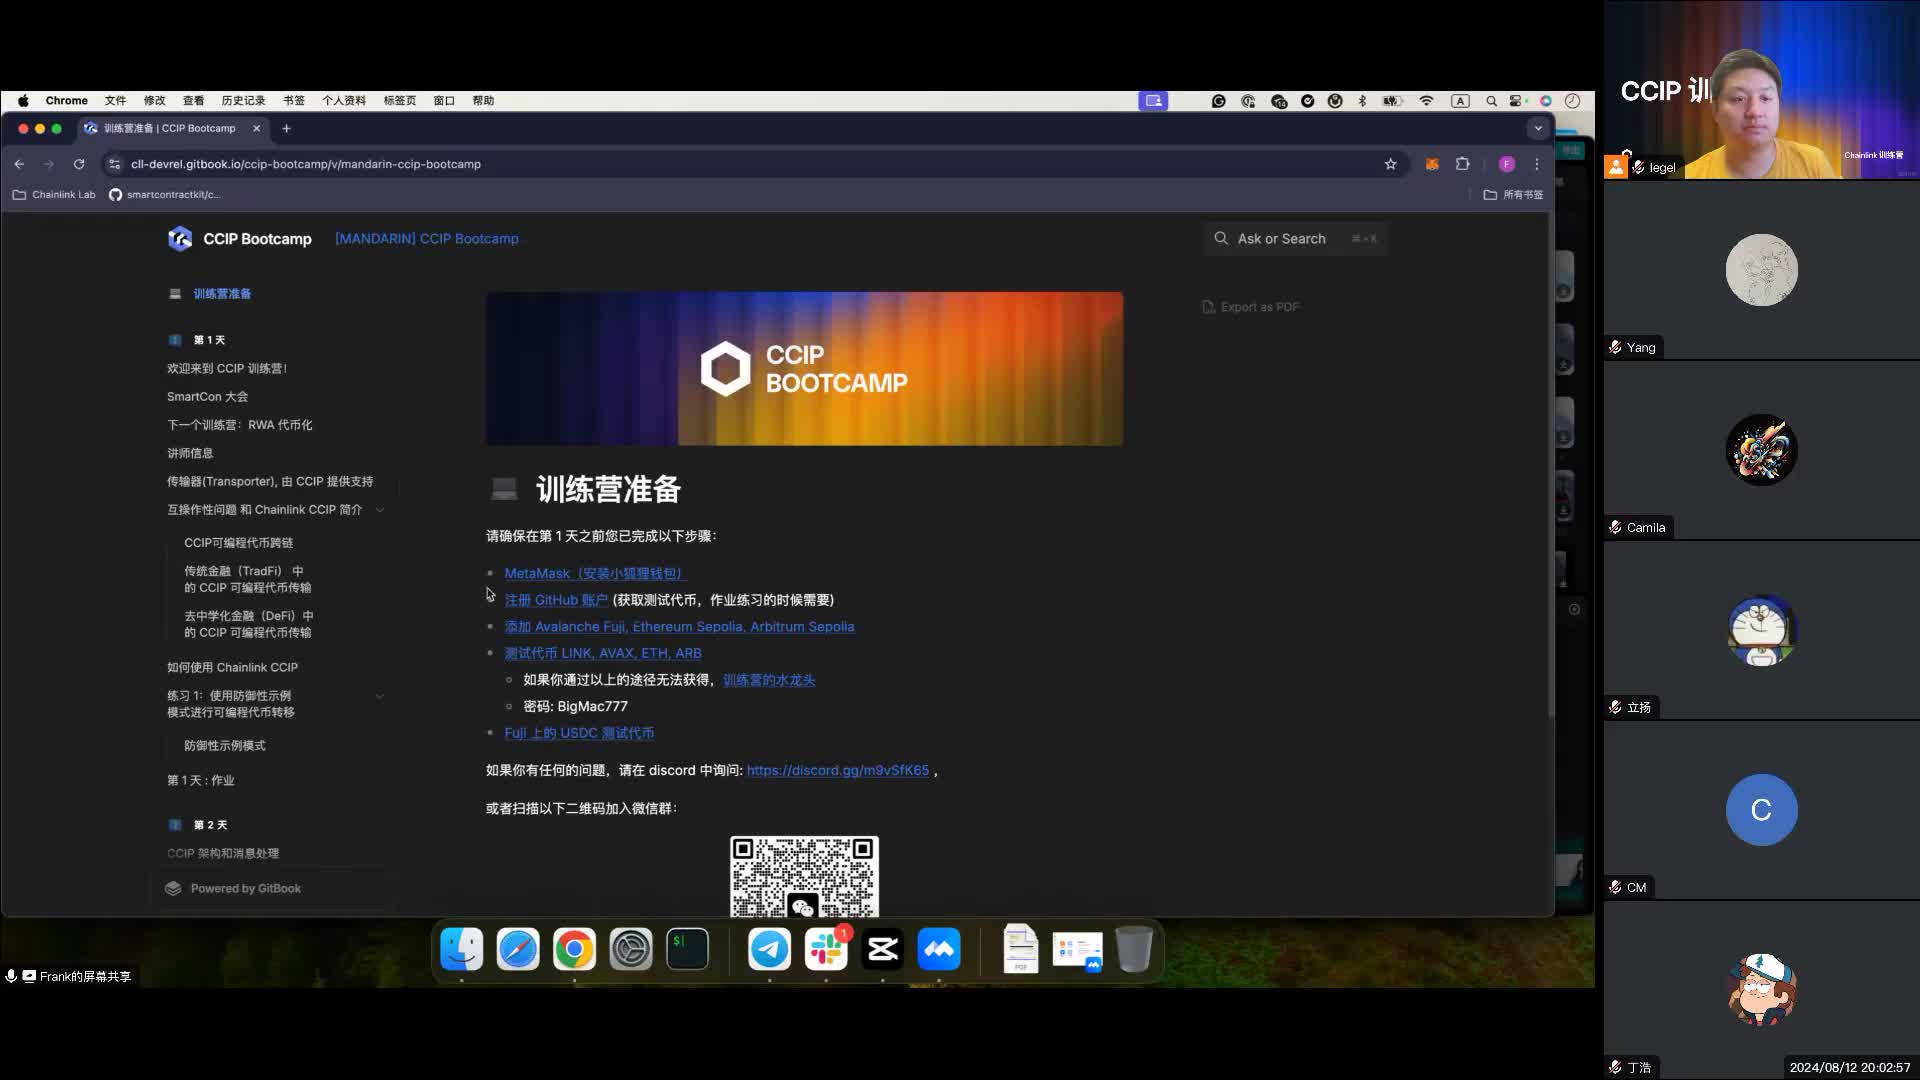Open the 修改 menu
This screenshot has width=1920, height=1080.
pyautogui.click(x=154, y=101)
